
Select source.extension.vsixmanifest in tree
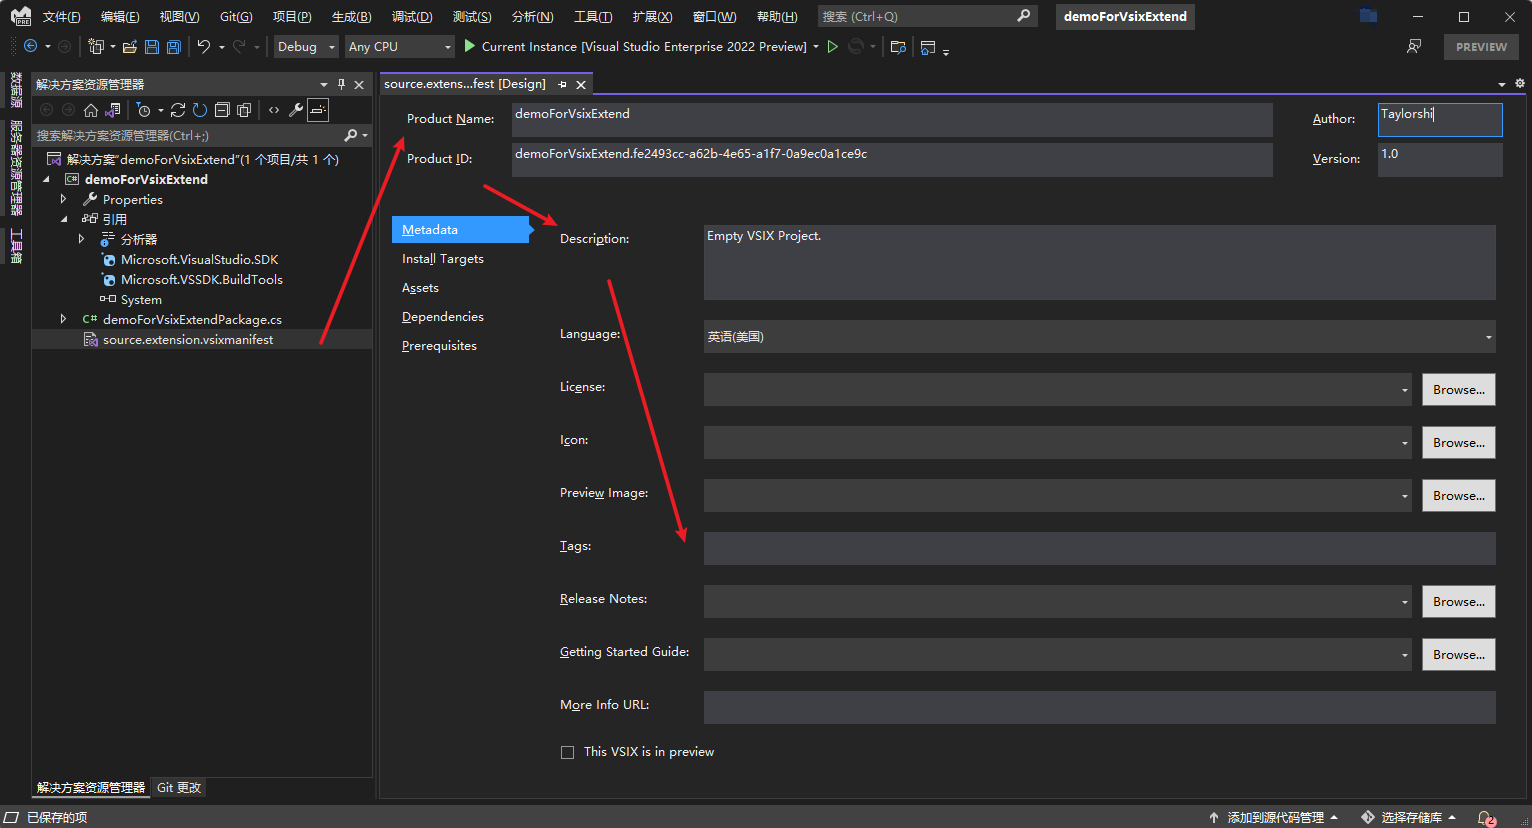coord(188,339)
